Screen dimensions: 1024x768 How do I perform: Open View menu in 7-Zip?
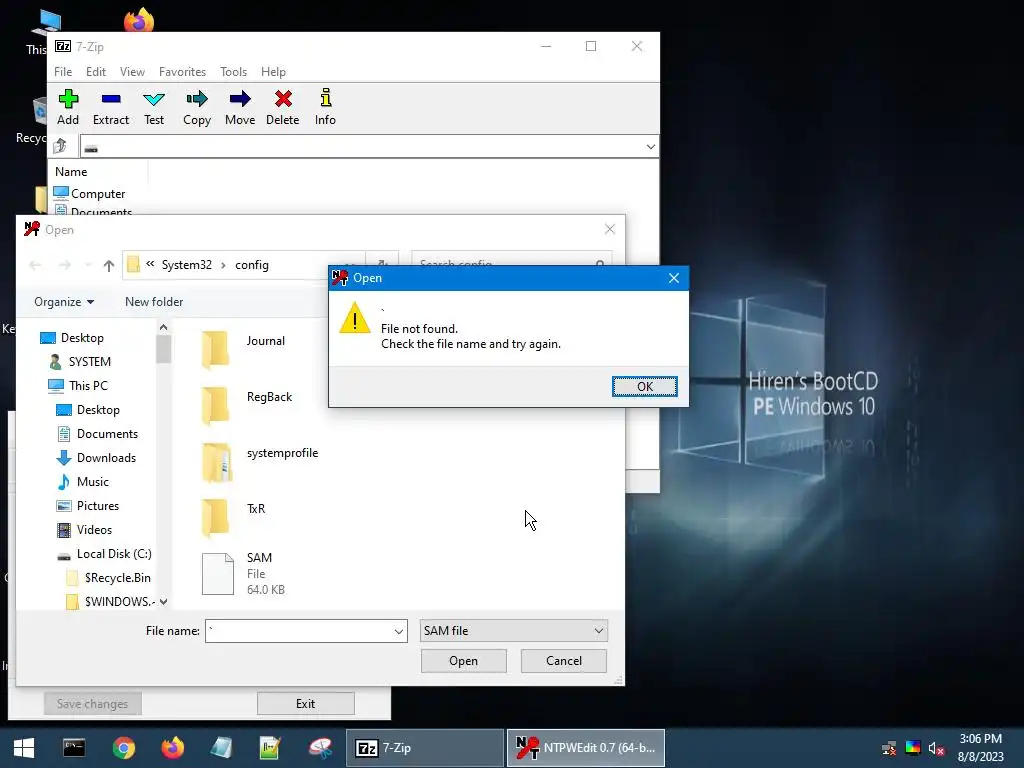pos(132,72)
